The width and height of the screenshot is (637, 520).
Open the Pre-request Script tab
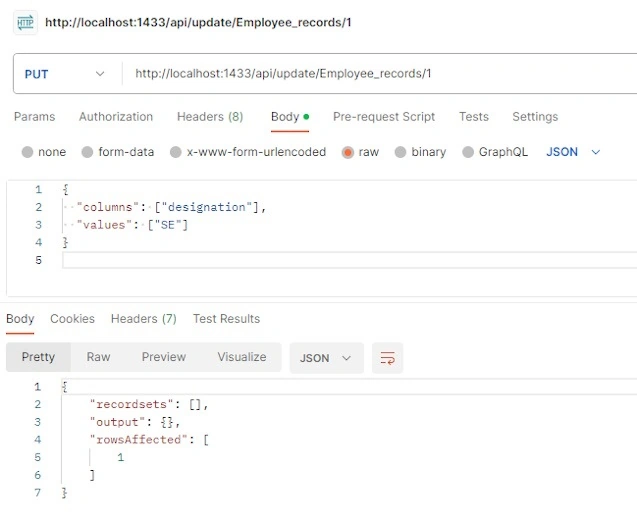click(x=384, y=117)
